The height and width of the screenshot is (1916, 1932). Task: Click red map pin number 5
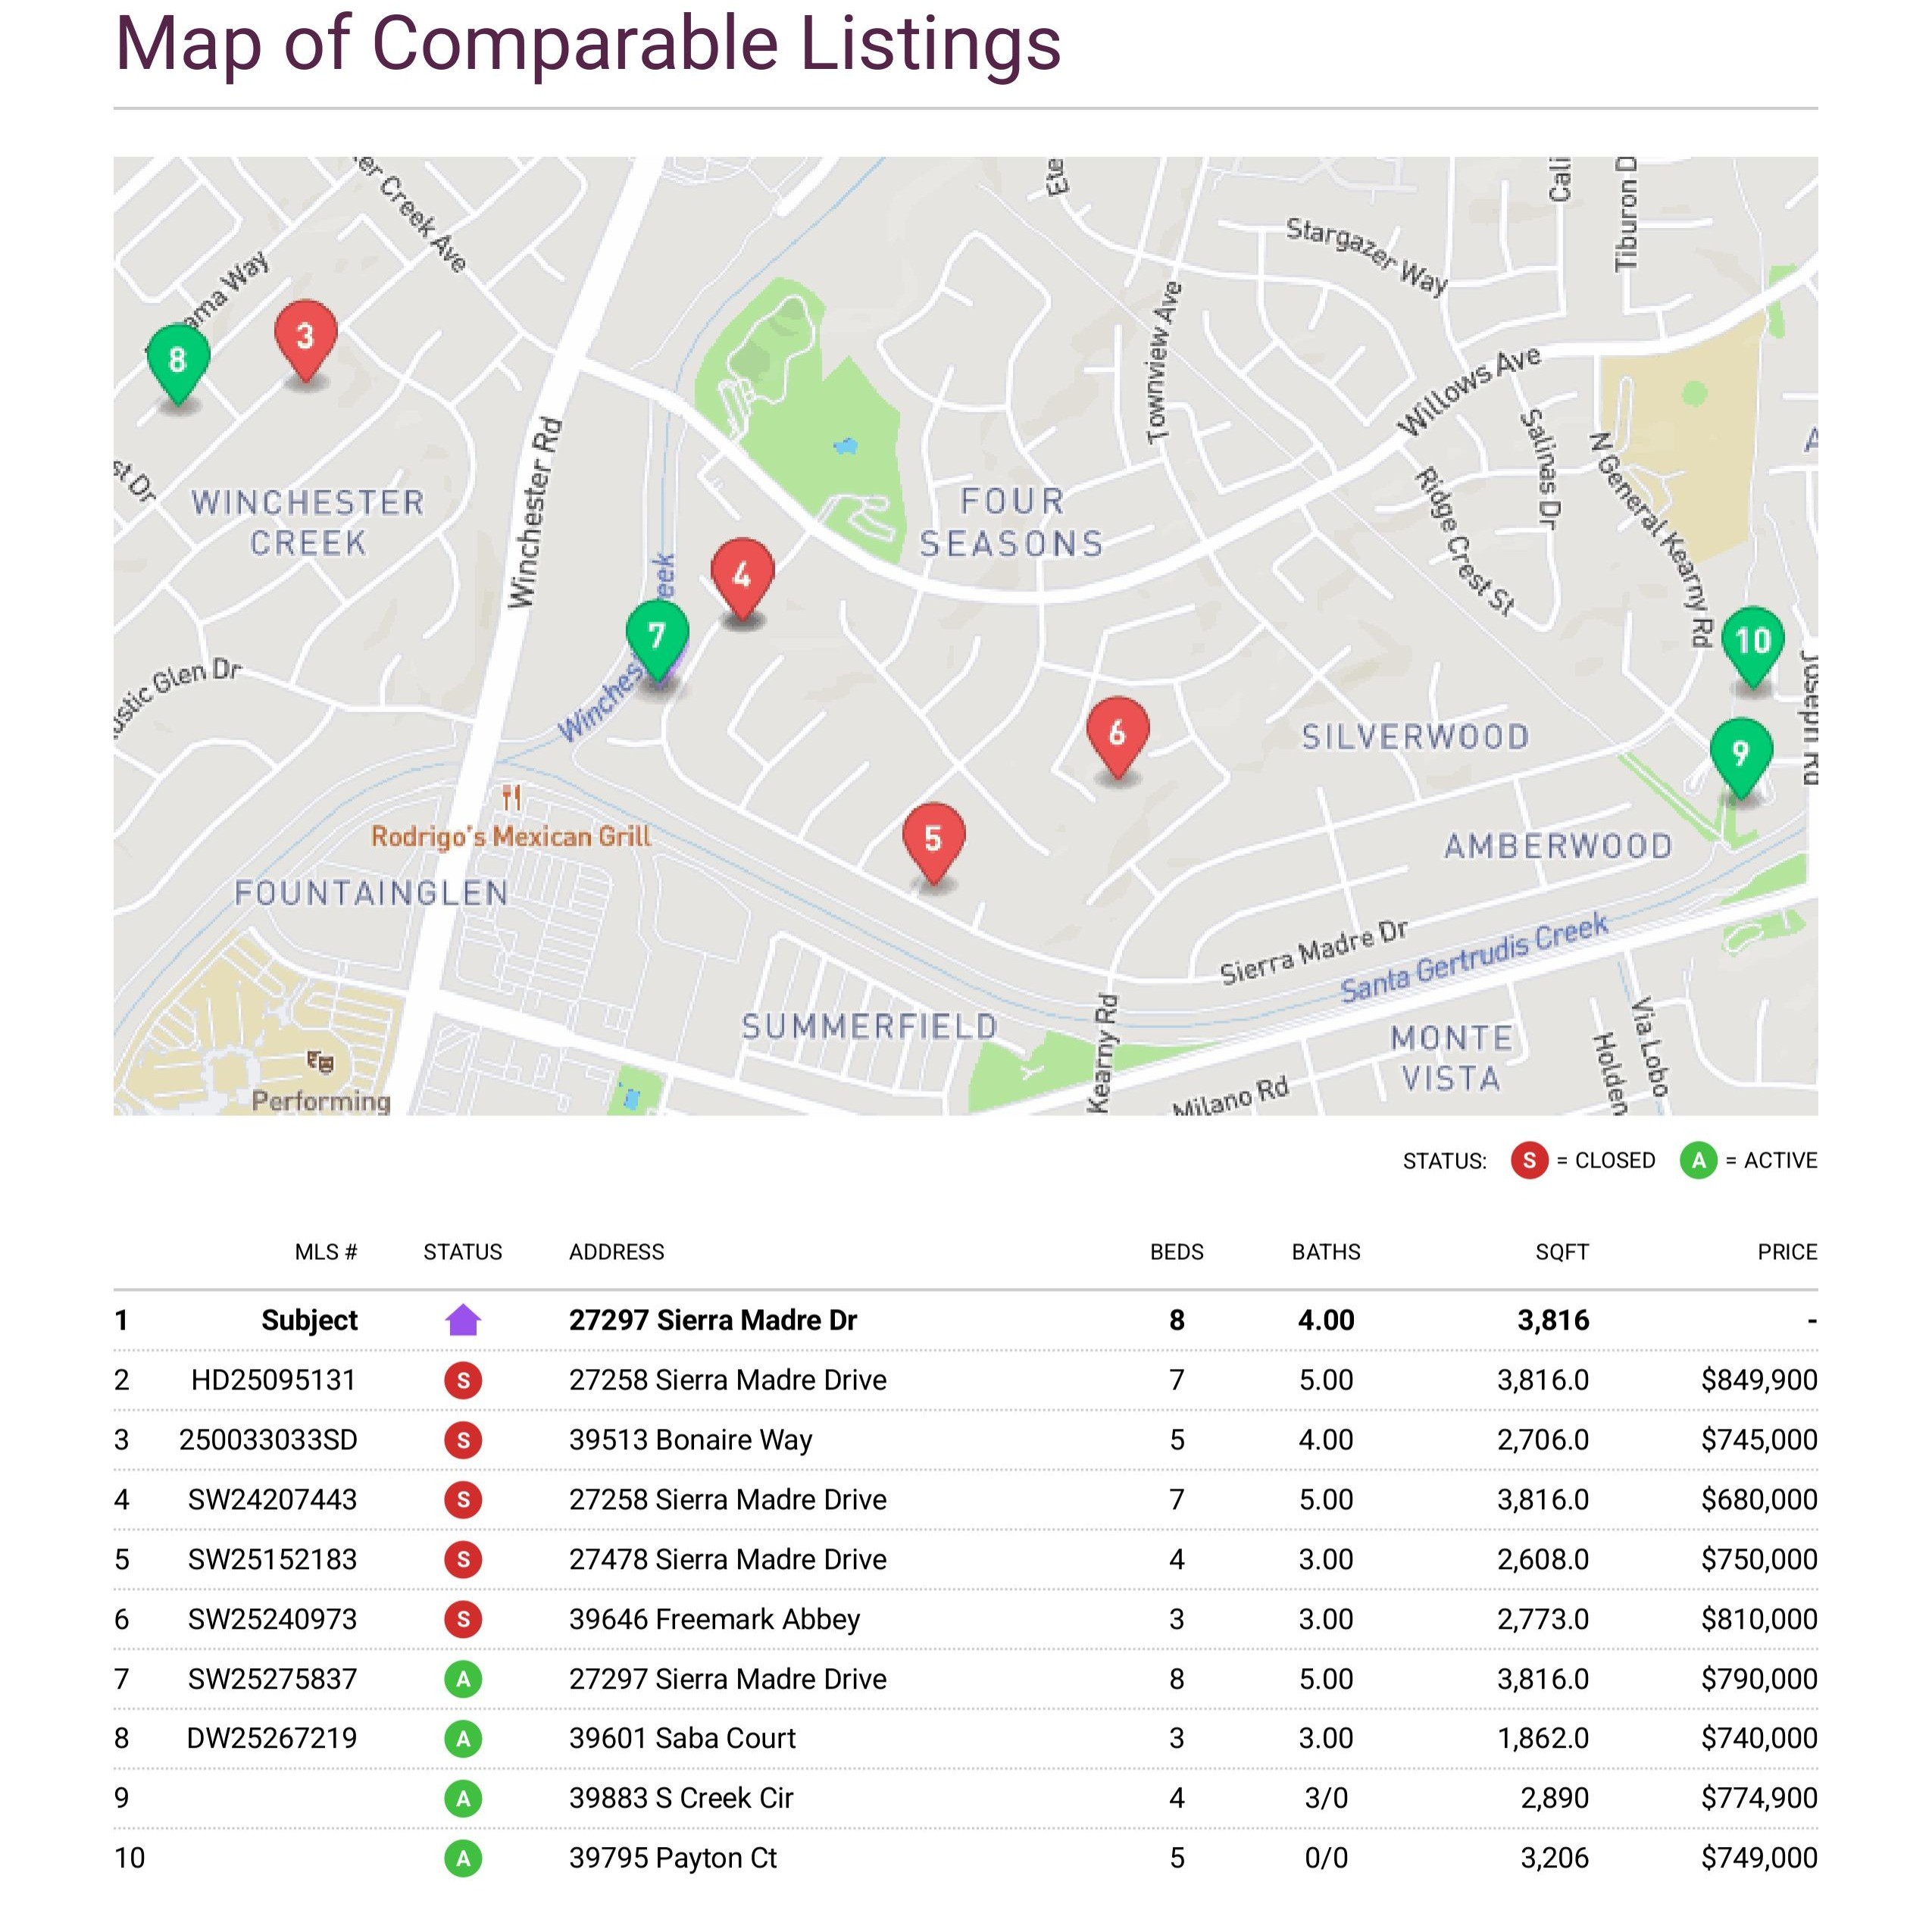click(933, 838)
